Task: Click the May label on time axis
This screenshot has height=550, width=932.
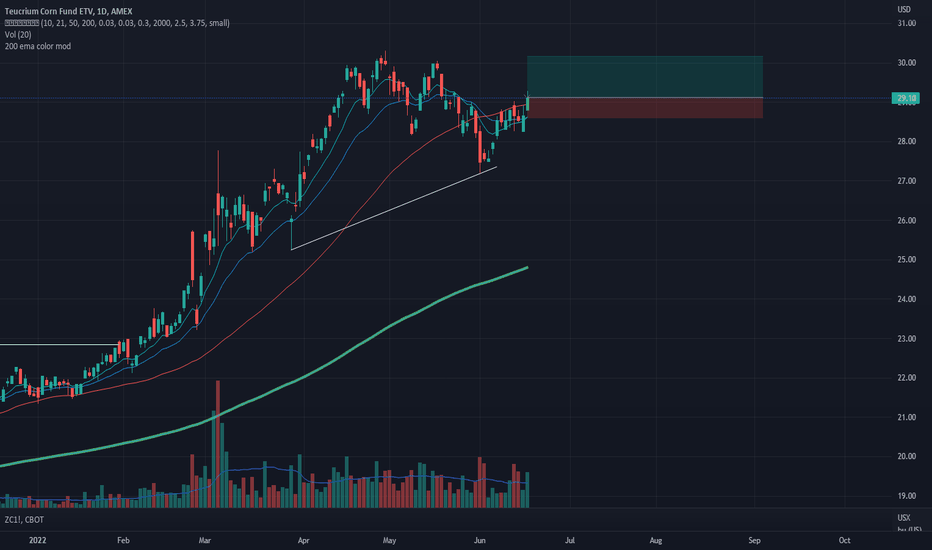Action: (x=389, y=540)
